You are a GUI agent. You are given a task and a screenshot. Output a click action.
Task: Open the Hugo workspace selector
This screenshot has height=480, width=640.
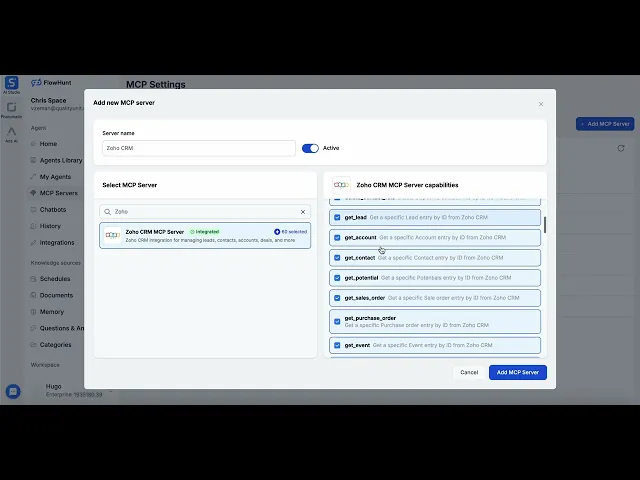coord(73,390)
